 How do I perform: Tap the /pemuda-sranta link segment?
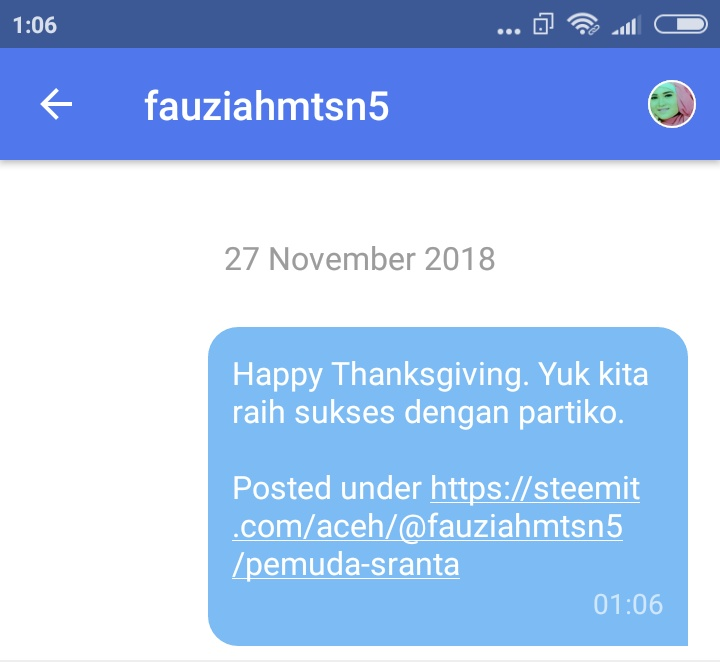click(x=346, y=565)
